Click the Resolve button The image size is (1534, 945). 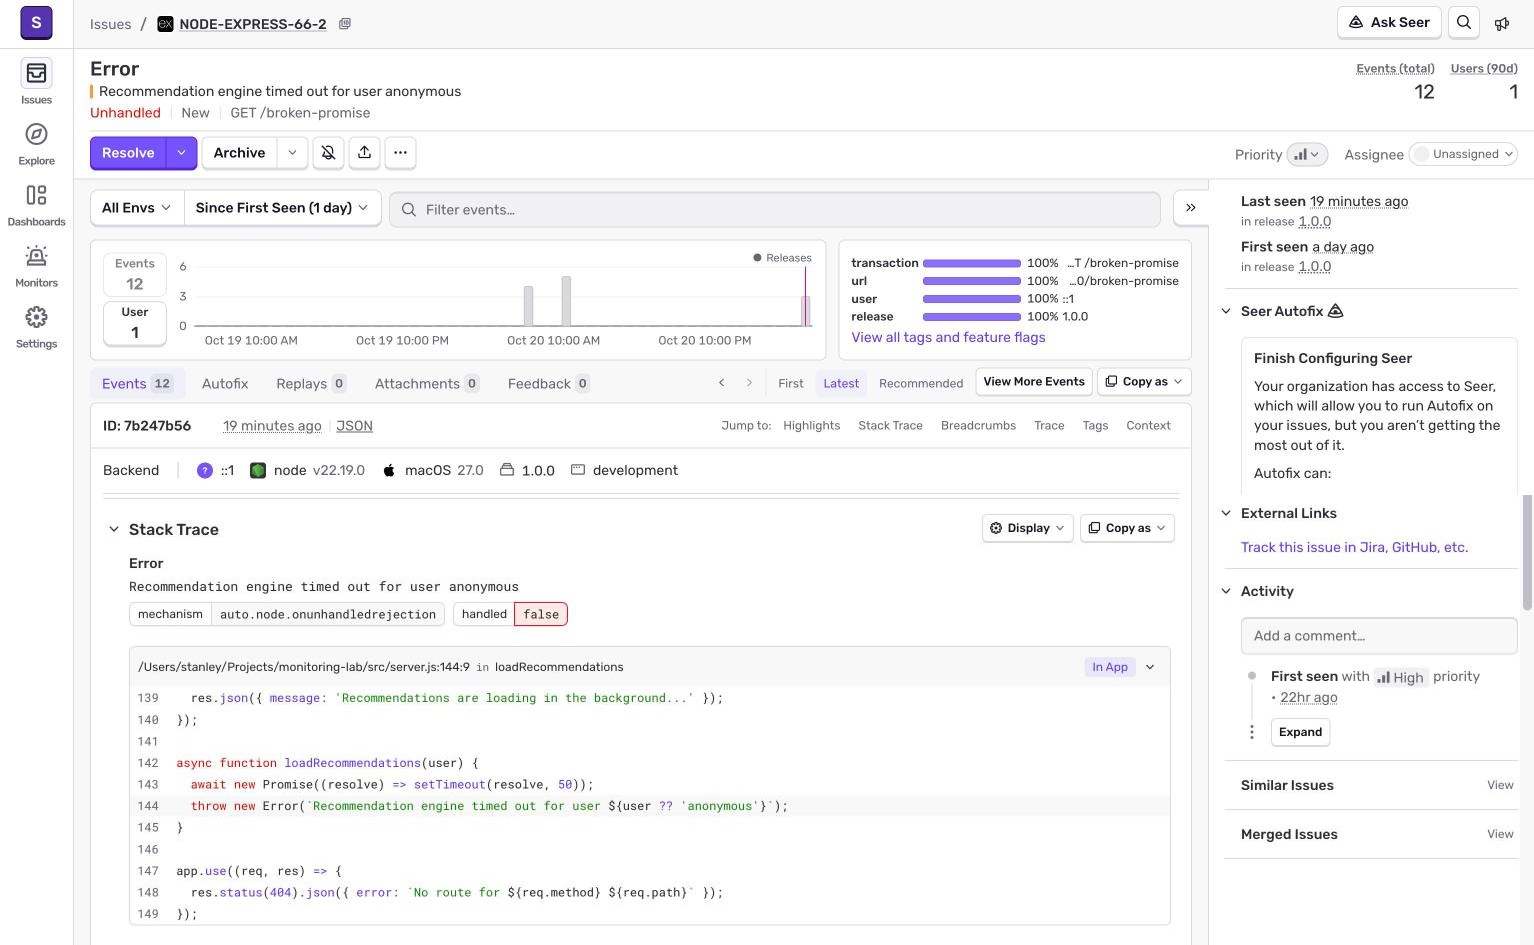[x=128, y=153]
